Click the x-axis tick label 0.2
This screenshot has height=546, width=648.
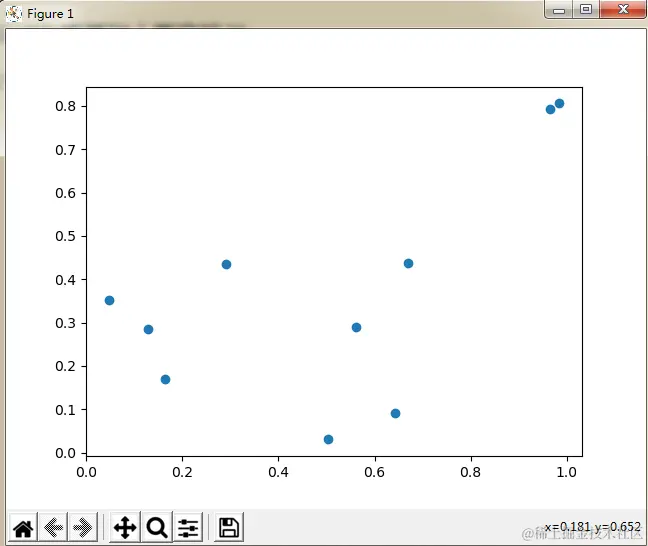click(x=182, y=472)
